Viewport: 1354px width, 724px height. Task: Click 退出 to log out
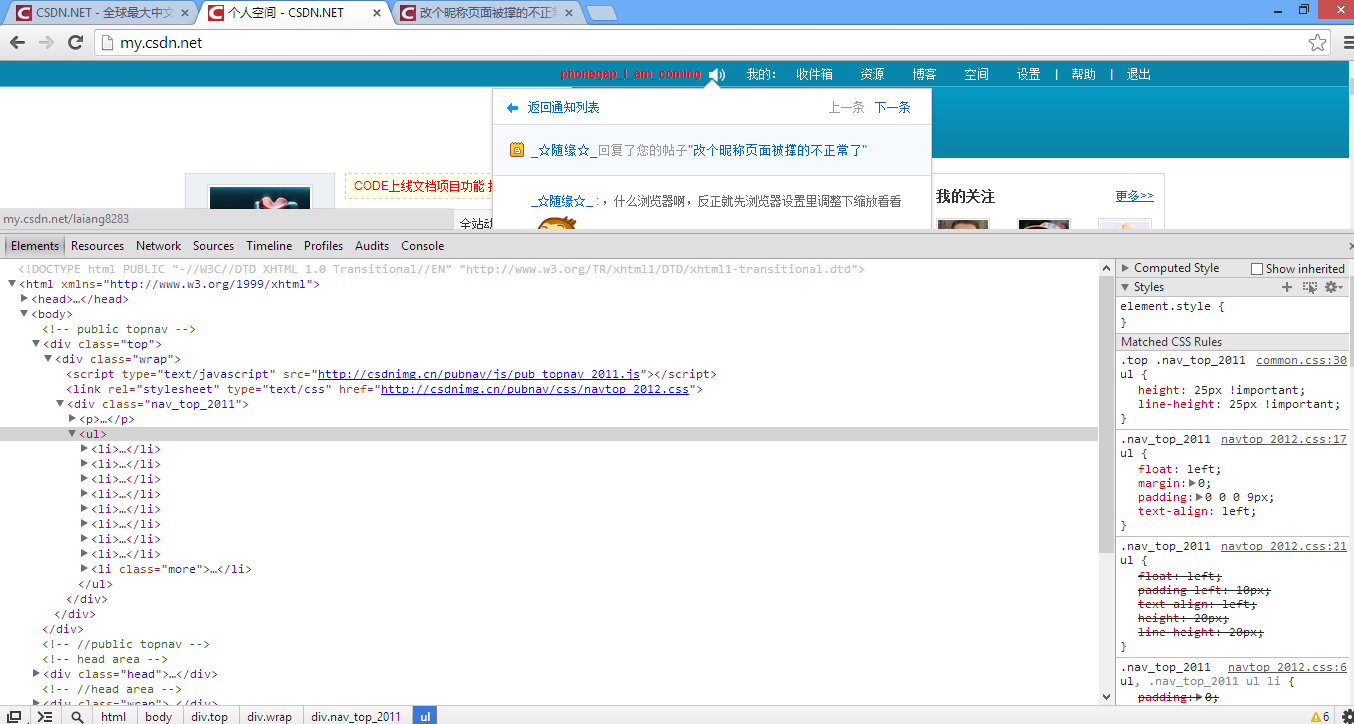point(1139,75)
